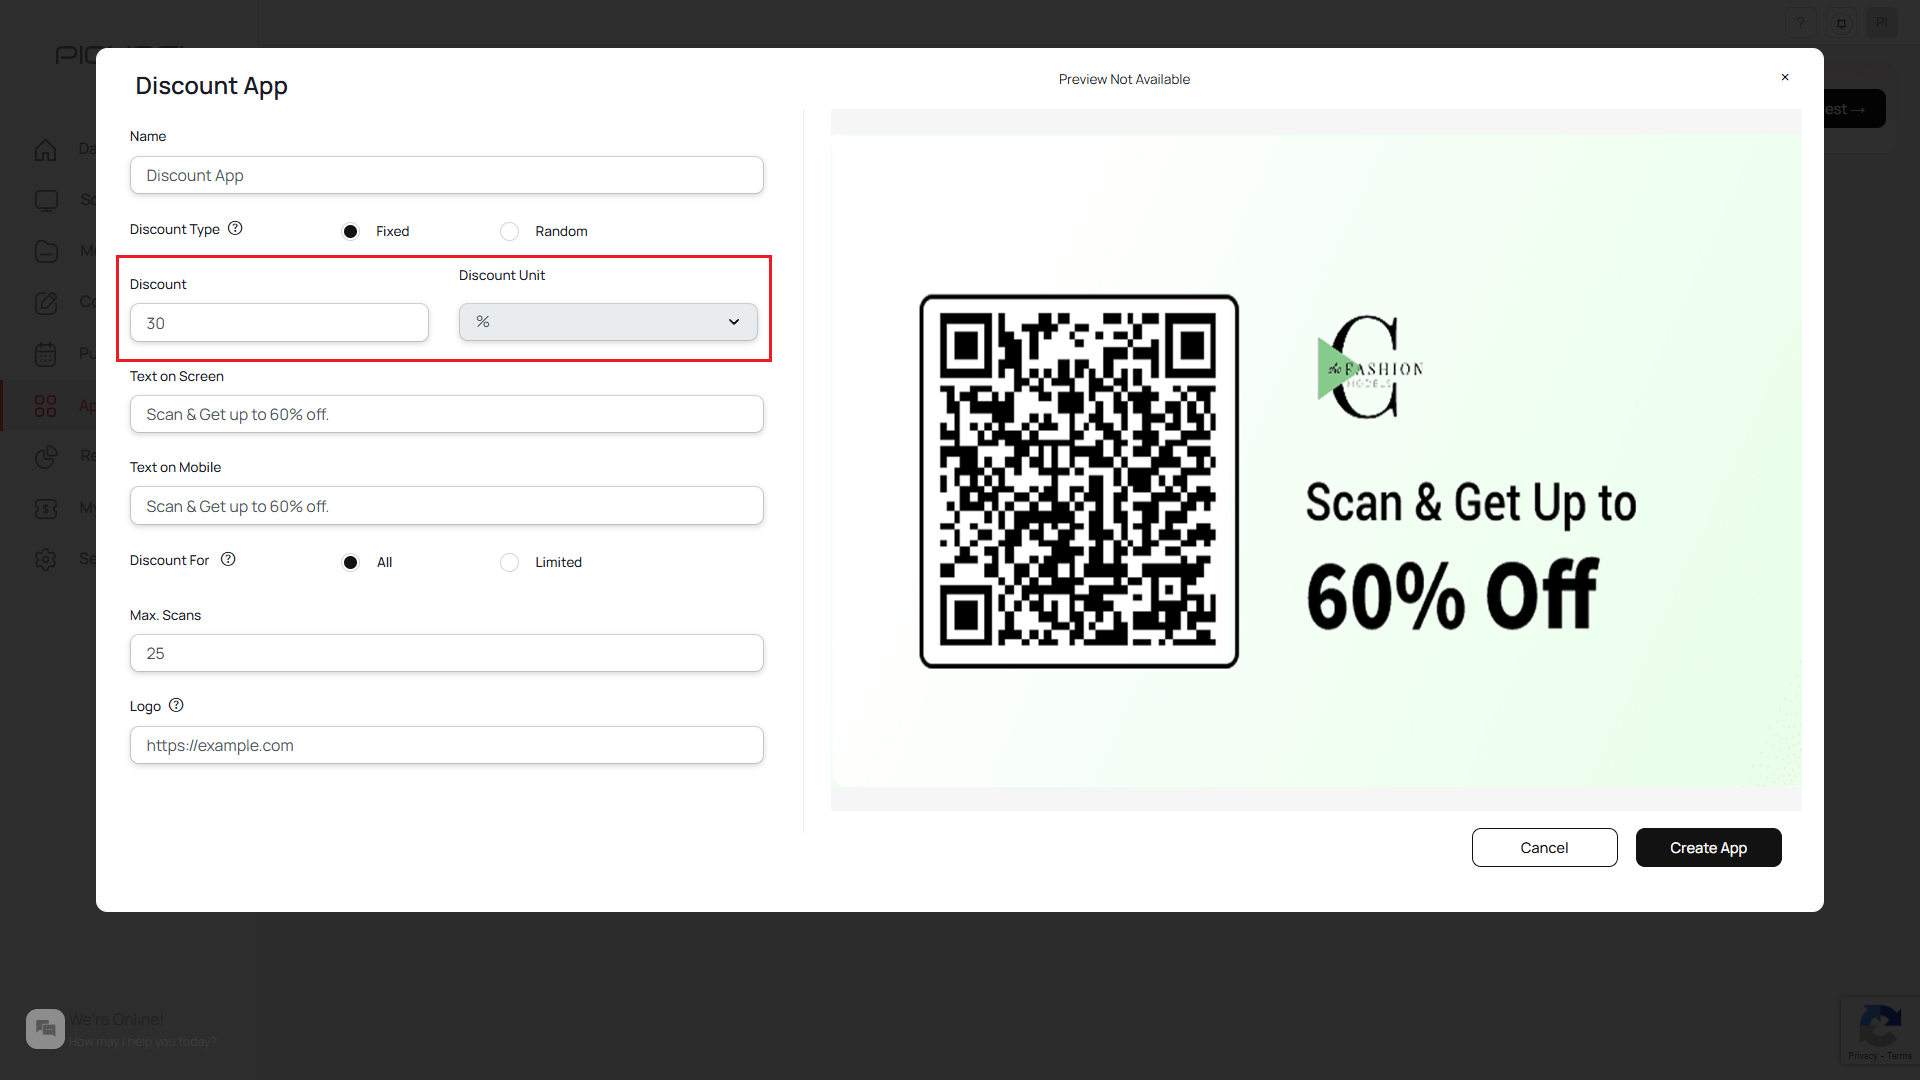Image resolution: width=1920 pixels, height=1080 pixels.
Task: Click the Discount Type help icon
Action: click(235, 228)
